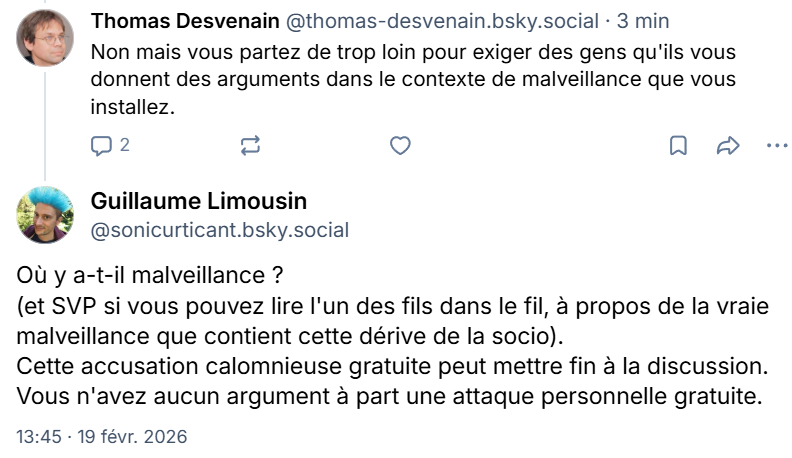Bookmark Thomas Desvenain's reply
This screenshot has width=792, height=458.
coord(678,146)
